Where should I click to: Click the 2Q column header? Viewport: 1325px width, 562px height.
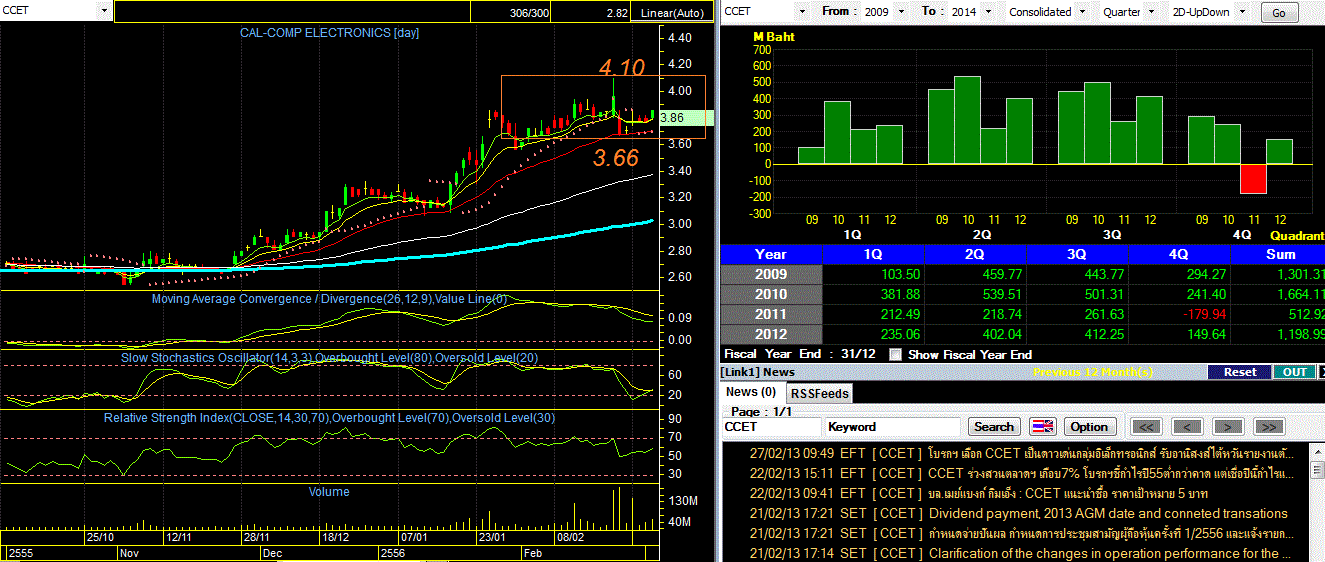[x=975, y=254]
